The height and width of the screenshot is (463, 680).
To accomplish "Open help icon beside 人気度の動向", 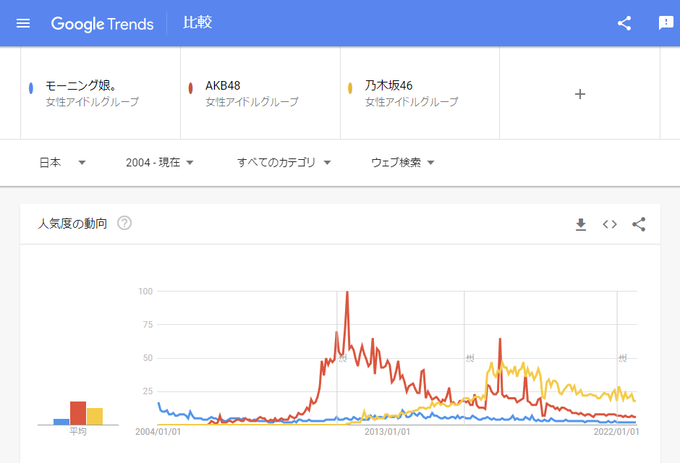I will (x=125, y=223).
